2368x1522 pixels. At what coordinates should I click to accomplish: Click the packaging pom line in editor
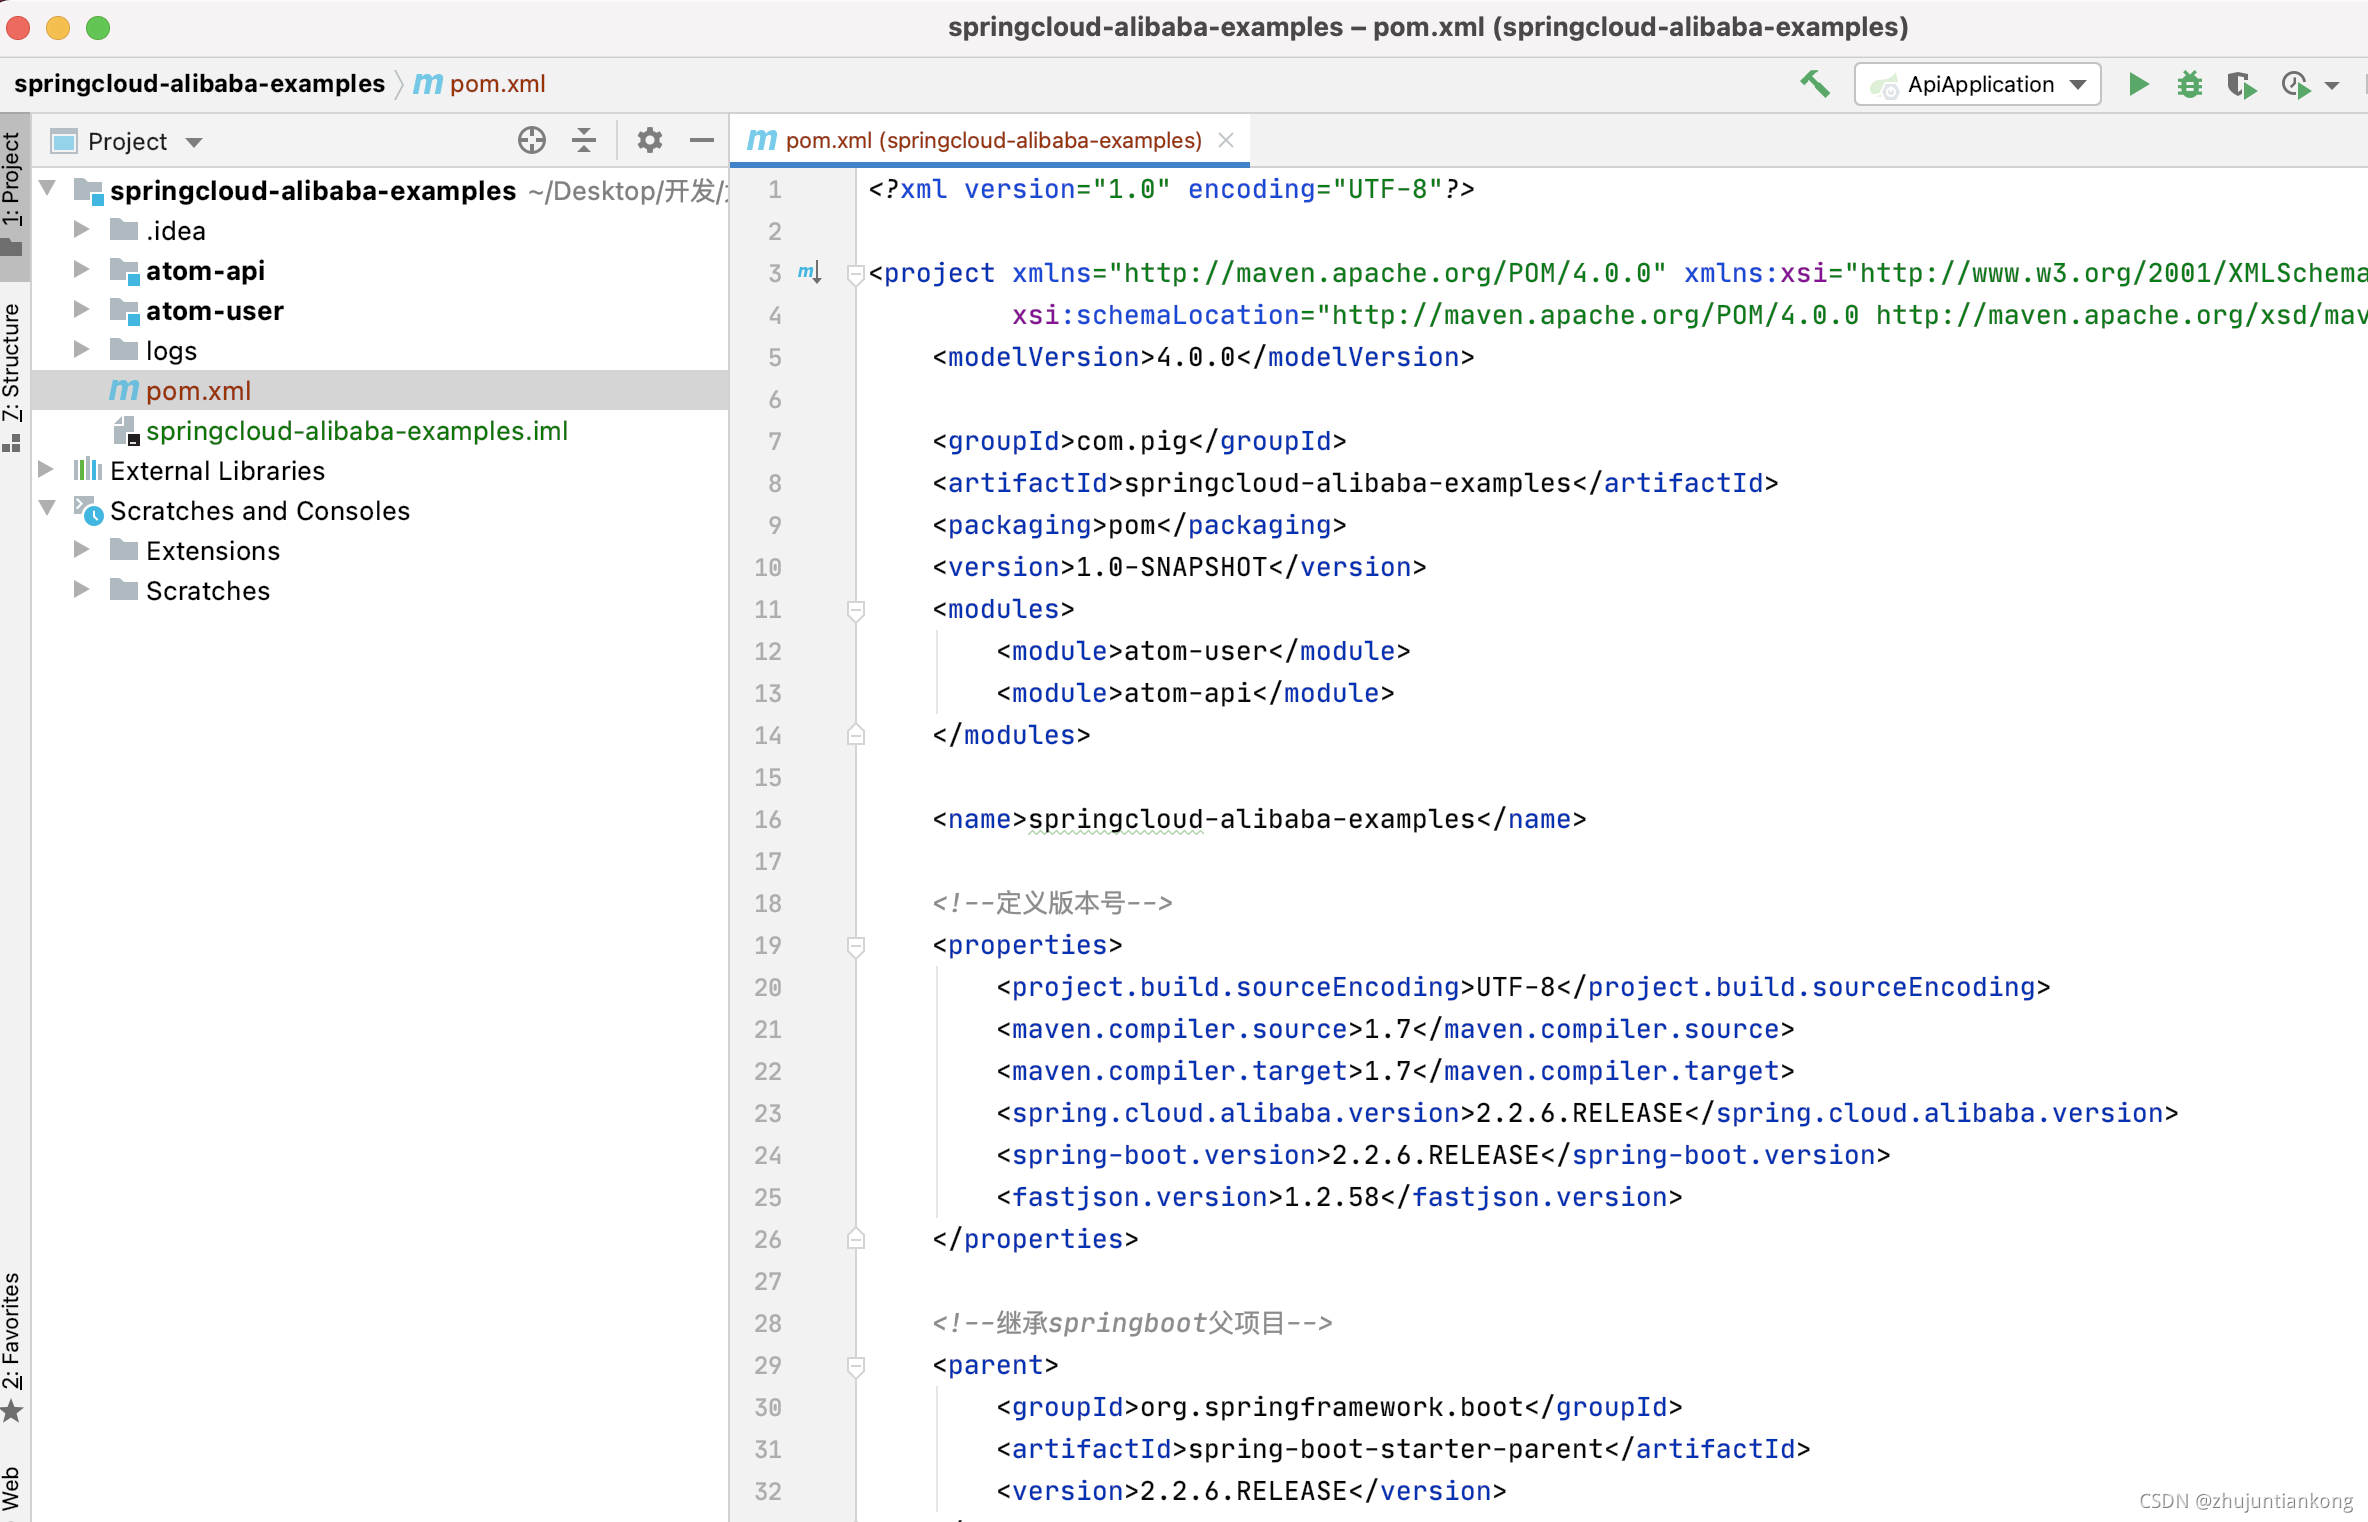pyautogui.click(x=1139, y=525)
